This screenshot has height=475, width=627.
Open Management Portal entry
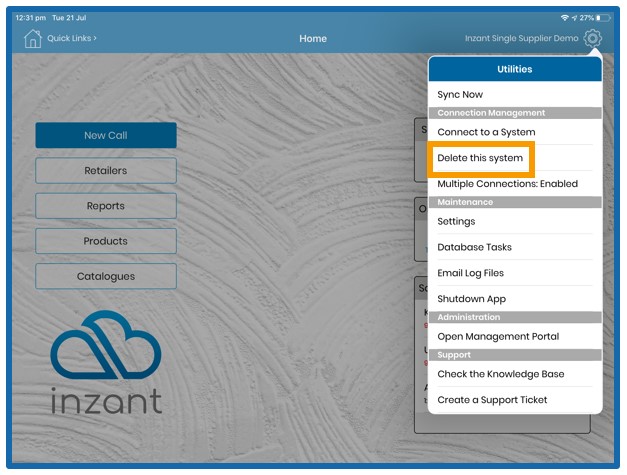pyautogui.click(x=515, y=337)
